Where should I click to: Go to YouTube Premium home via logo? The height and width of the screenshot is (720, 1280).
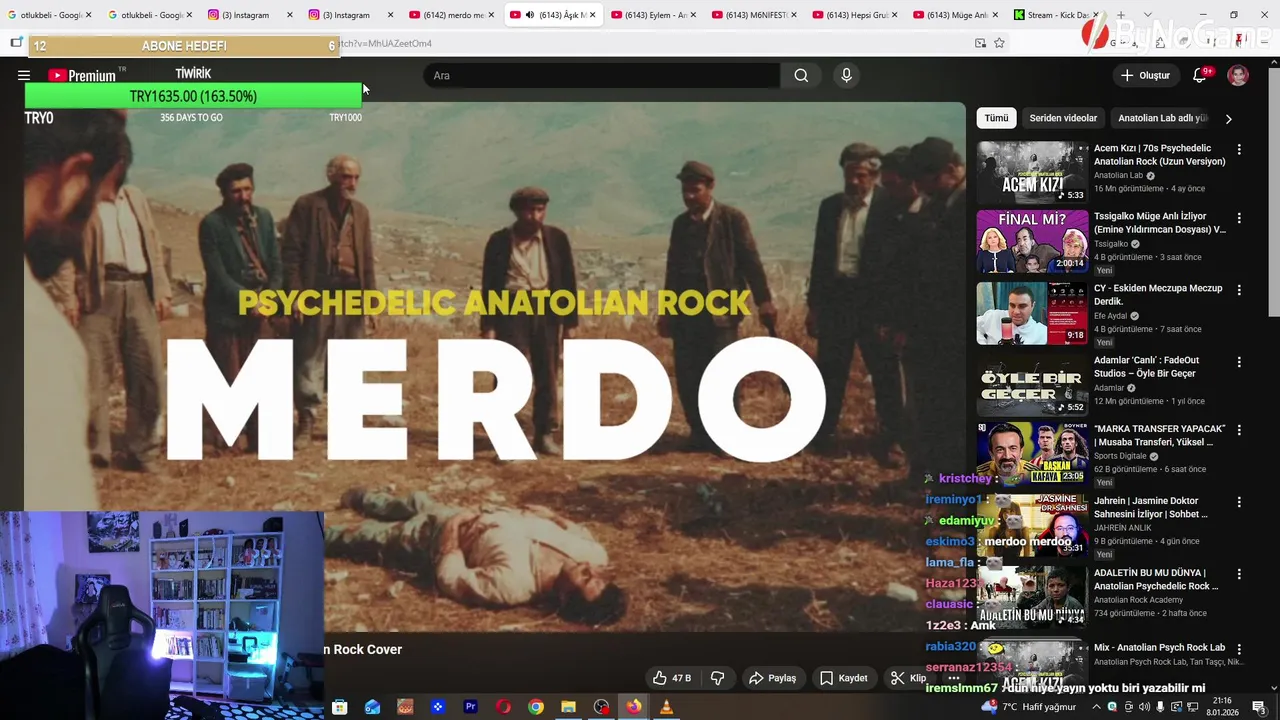pos(82,76)
